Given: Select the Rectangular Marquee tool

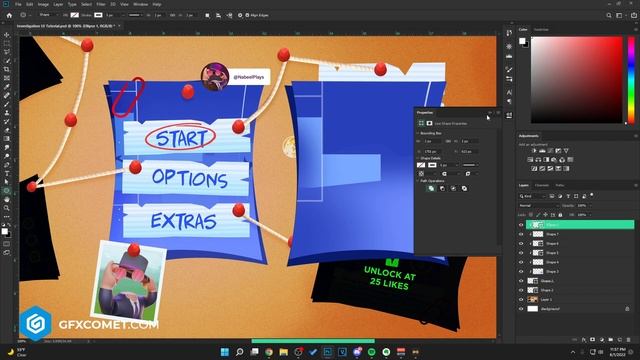Looking at the screenshot, I should pos(7,44).
